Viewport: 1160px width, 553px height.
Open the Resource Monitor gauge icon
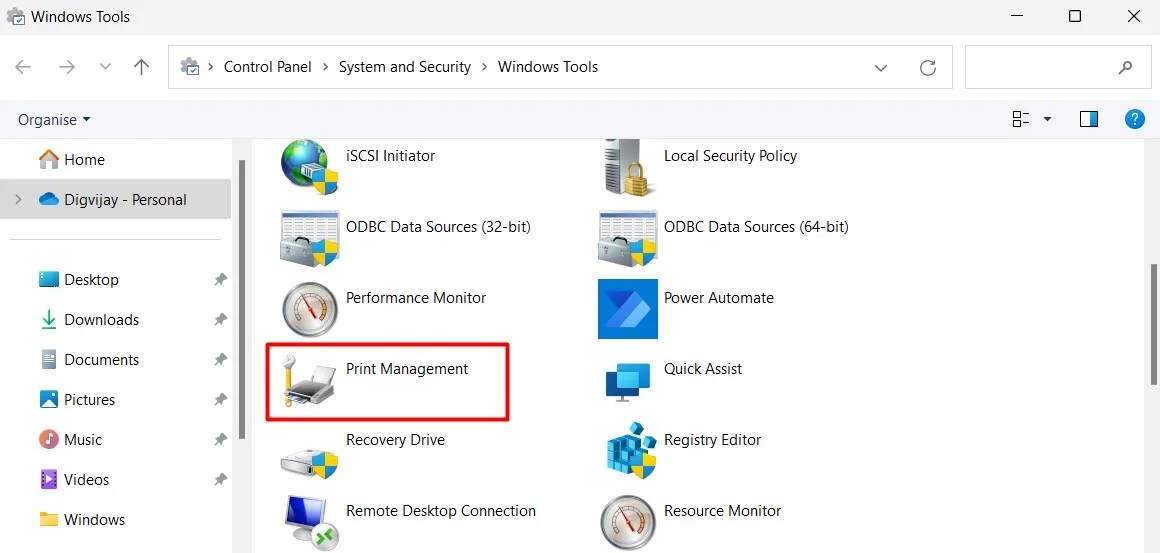[627, 523]
